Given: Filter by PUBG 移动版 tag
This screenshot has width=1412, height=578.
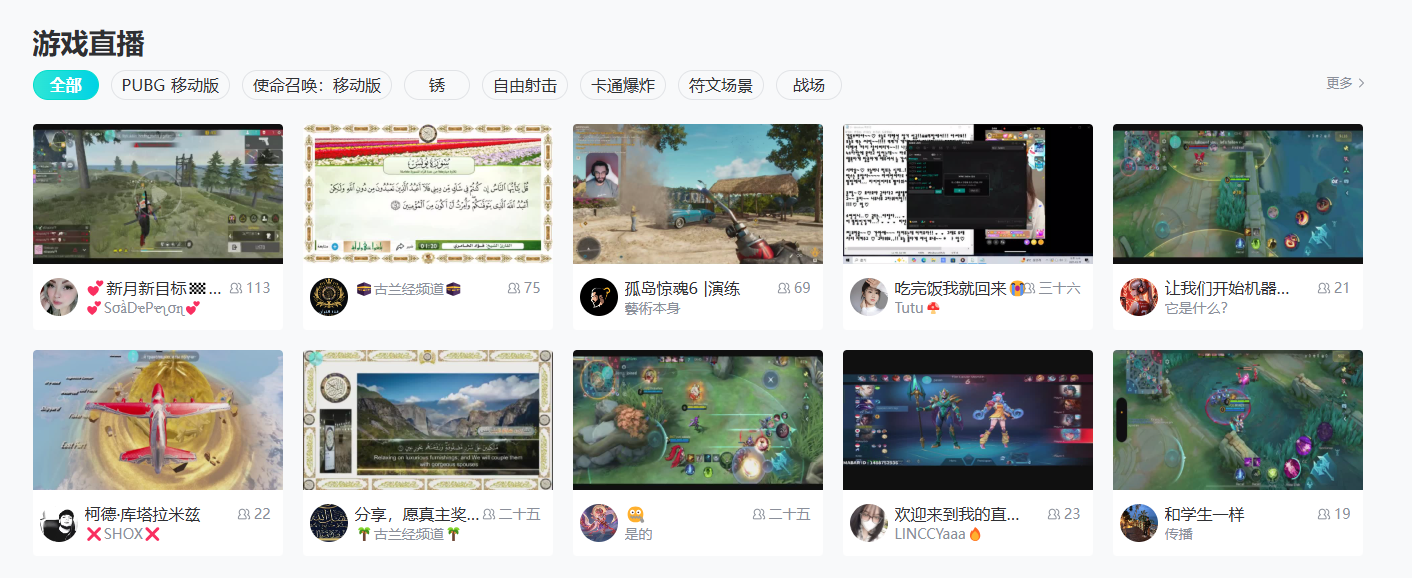Looking at the screenshot, I should coord(170,85).
